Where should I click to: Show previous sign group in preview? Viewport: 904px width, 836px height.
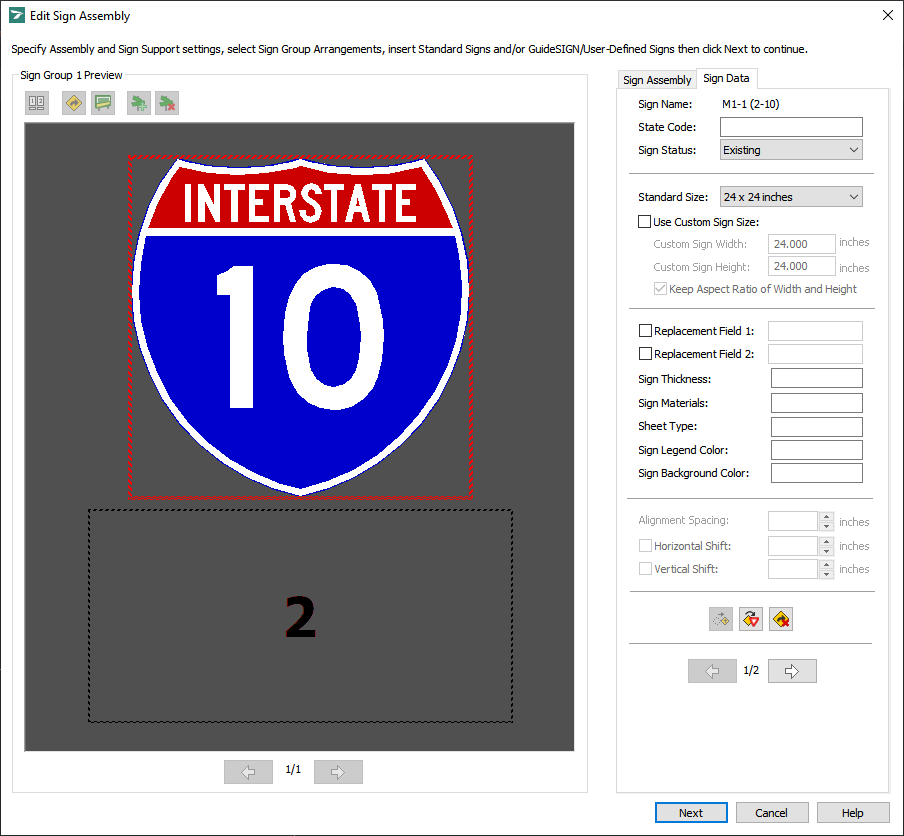[248, 772]
